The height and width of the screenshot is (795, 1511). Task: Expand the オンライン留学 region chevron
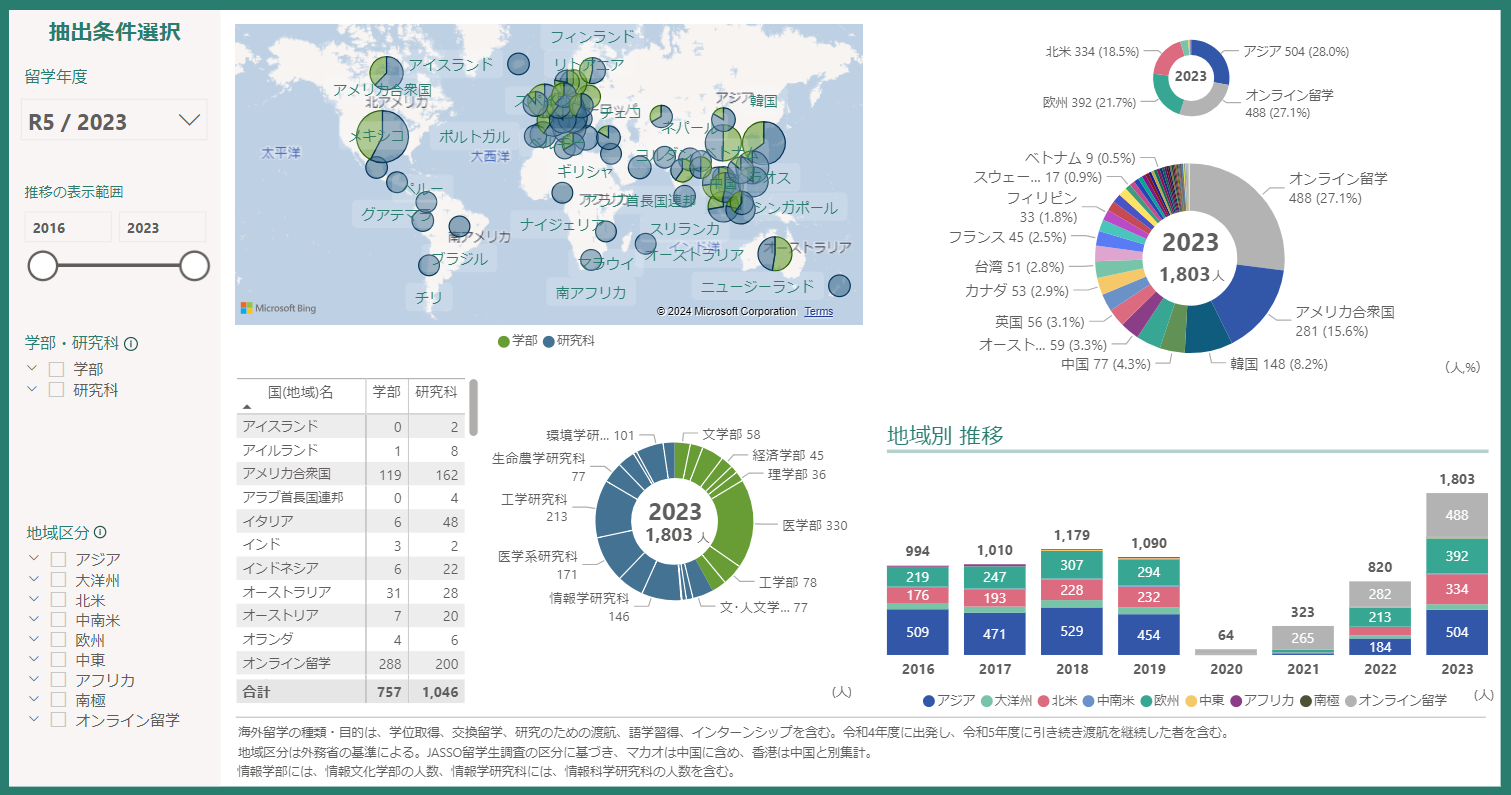[x=34, y=719]
